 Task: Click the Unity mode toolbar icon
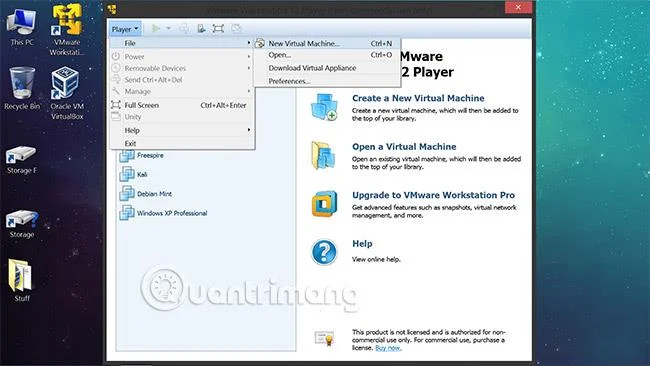(x=236, y=29)
